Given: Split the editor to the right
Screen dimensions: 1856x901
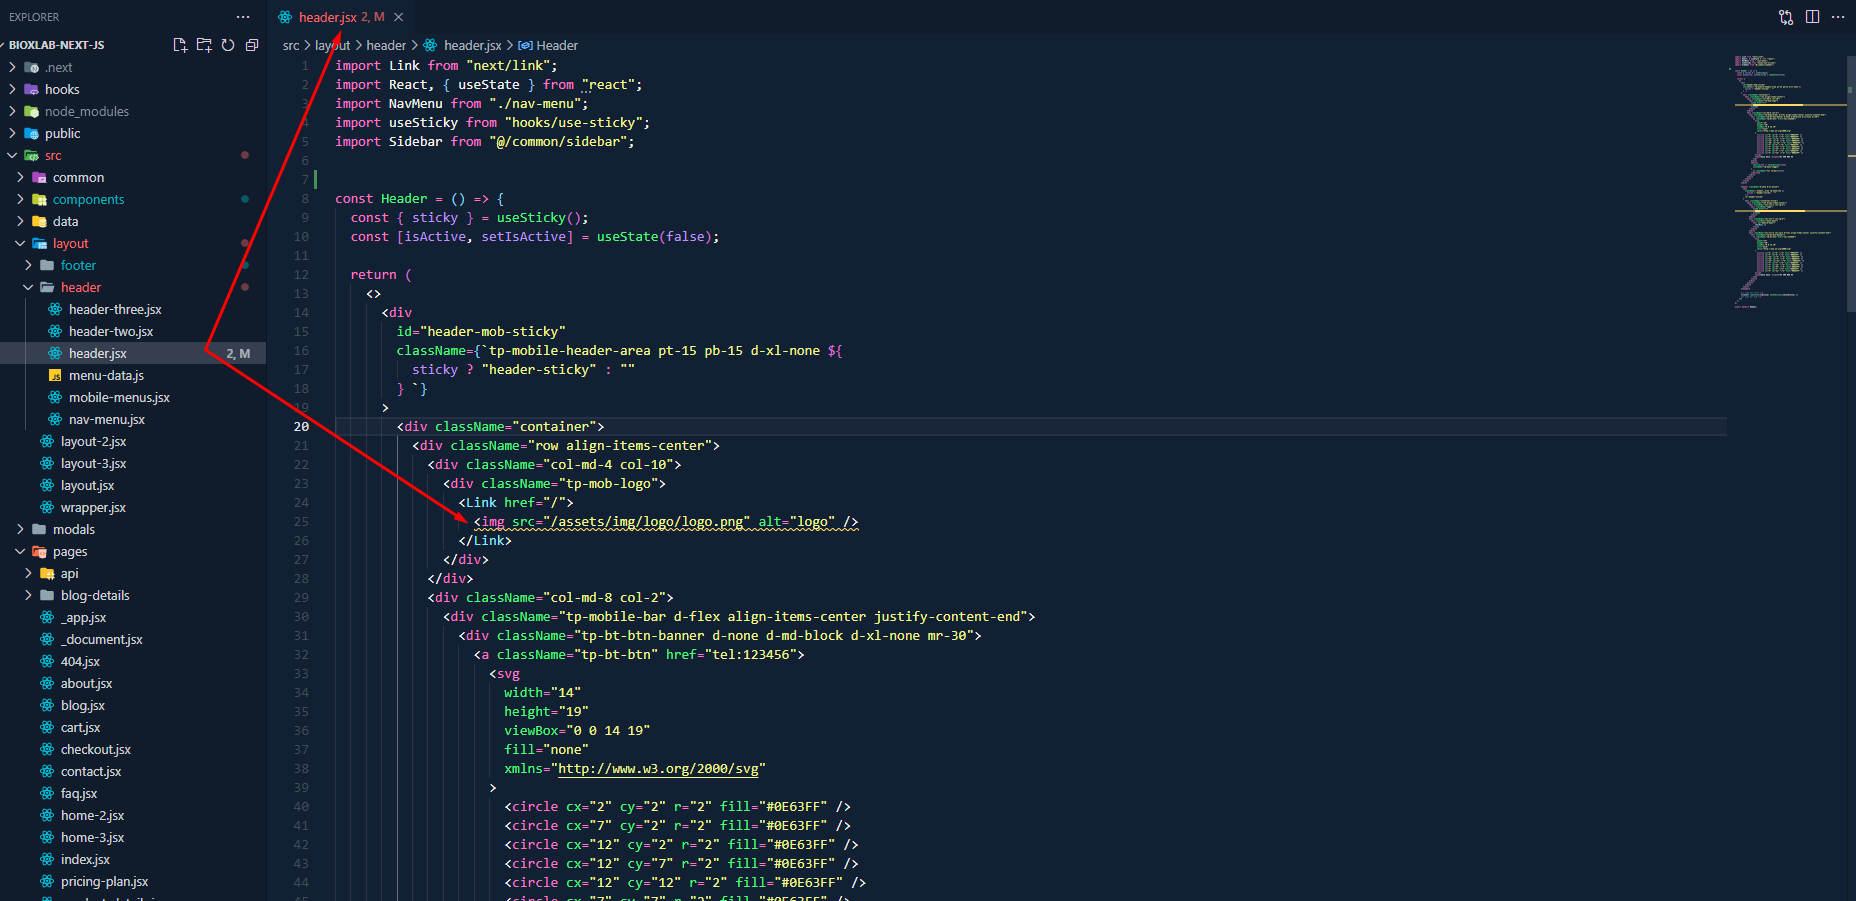Looking at the screenshot, I should 1812,17.
